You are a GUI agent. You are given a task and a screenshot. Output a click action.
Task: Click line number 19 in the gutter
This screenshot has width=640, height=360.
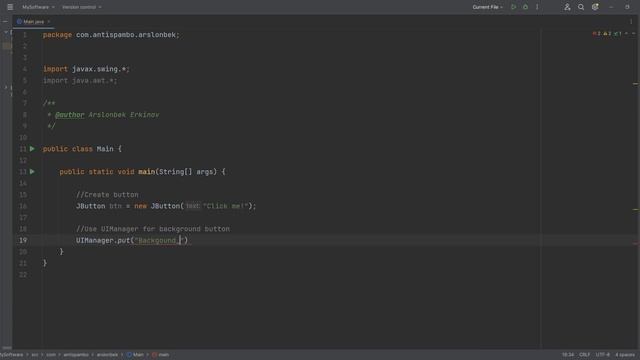click(23, 240)
